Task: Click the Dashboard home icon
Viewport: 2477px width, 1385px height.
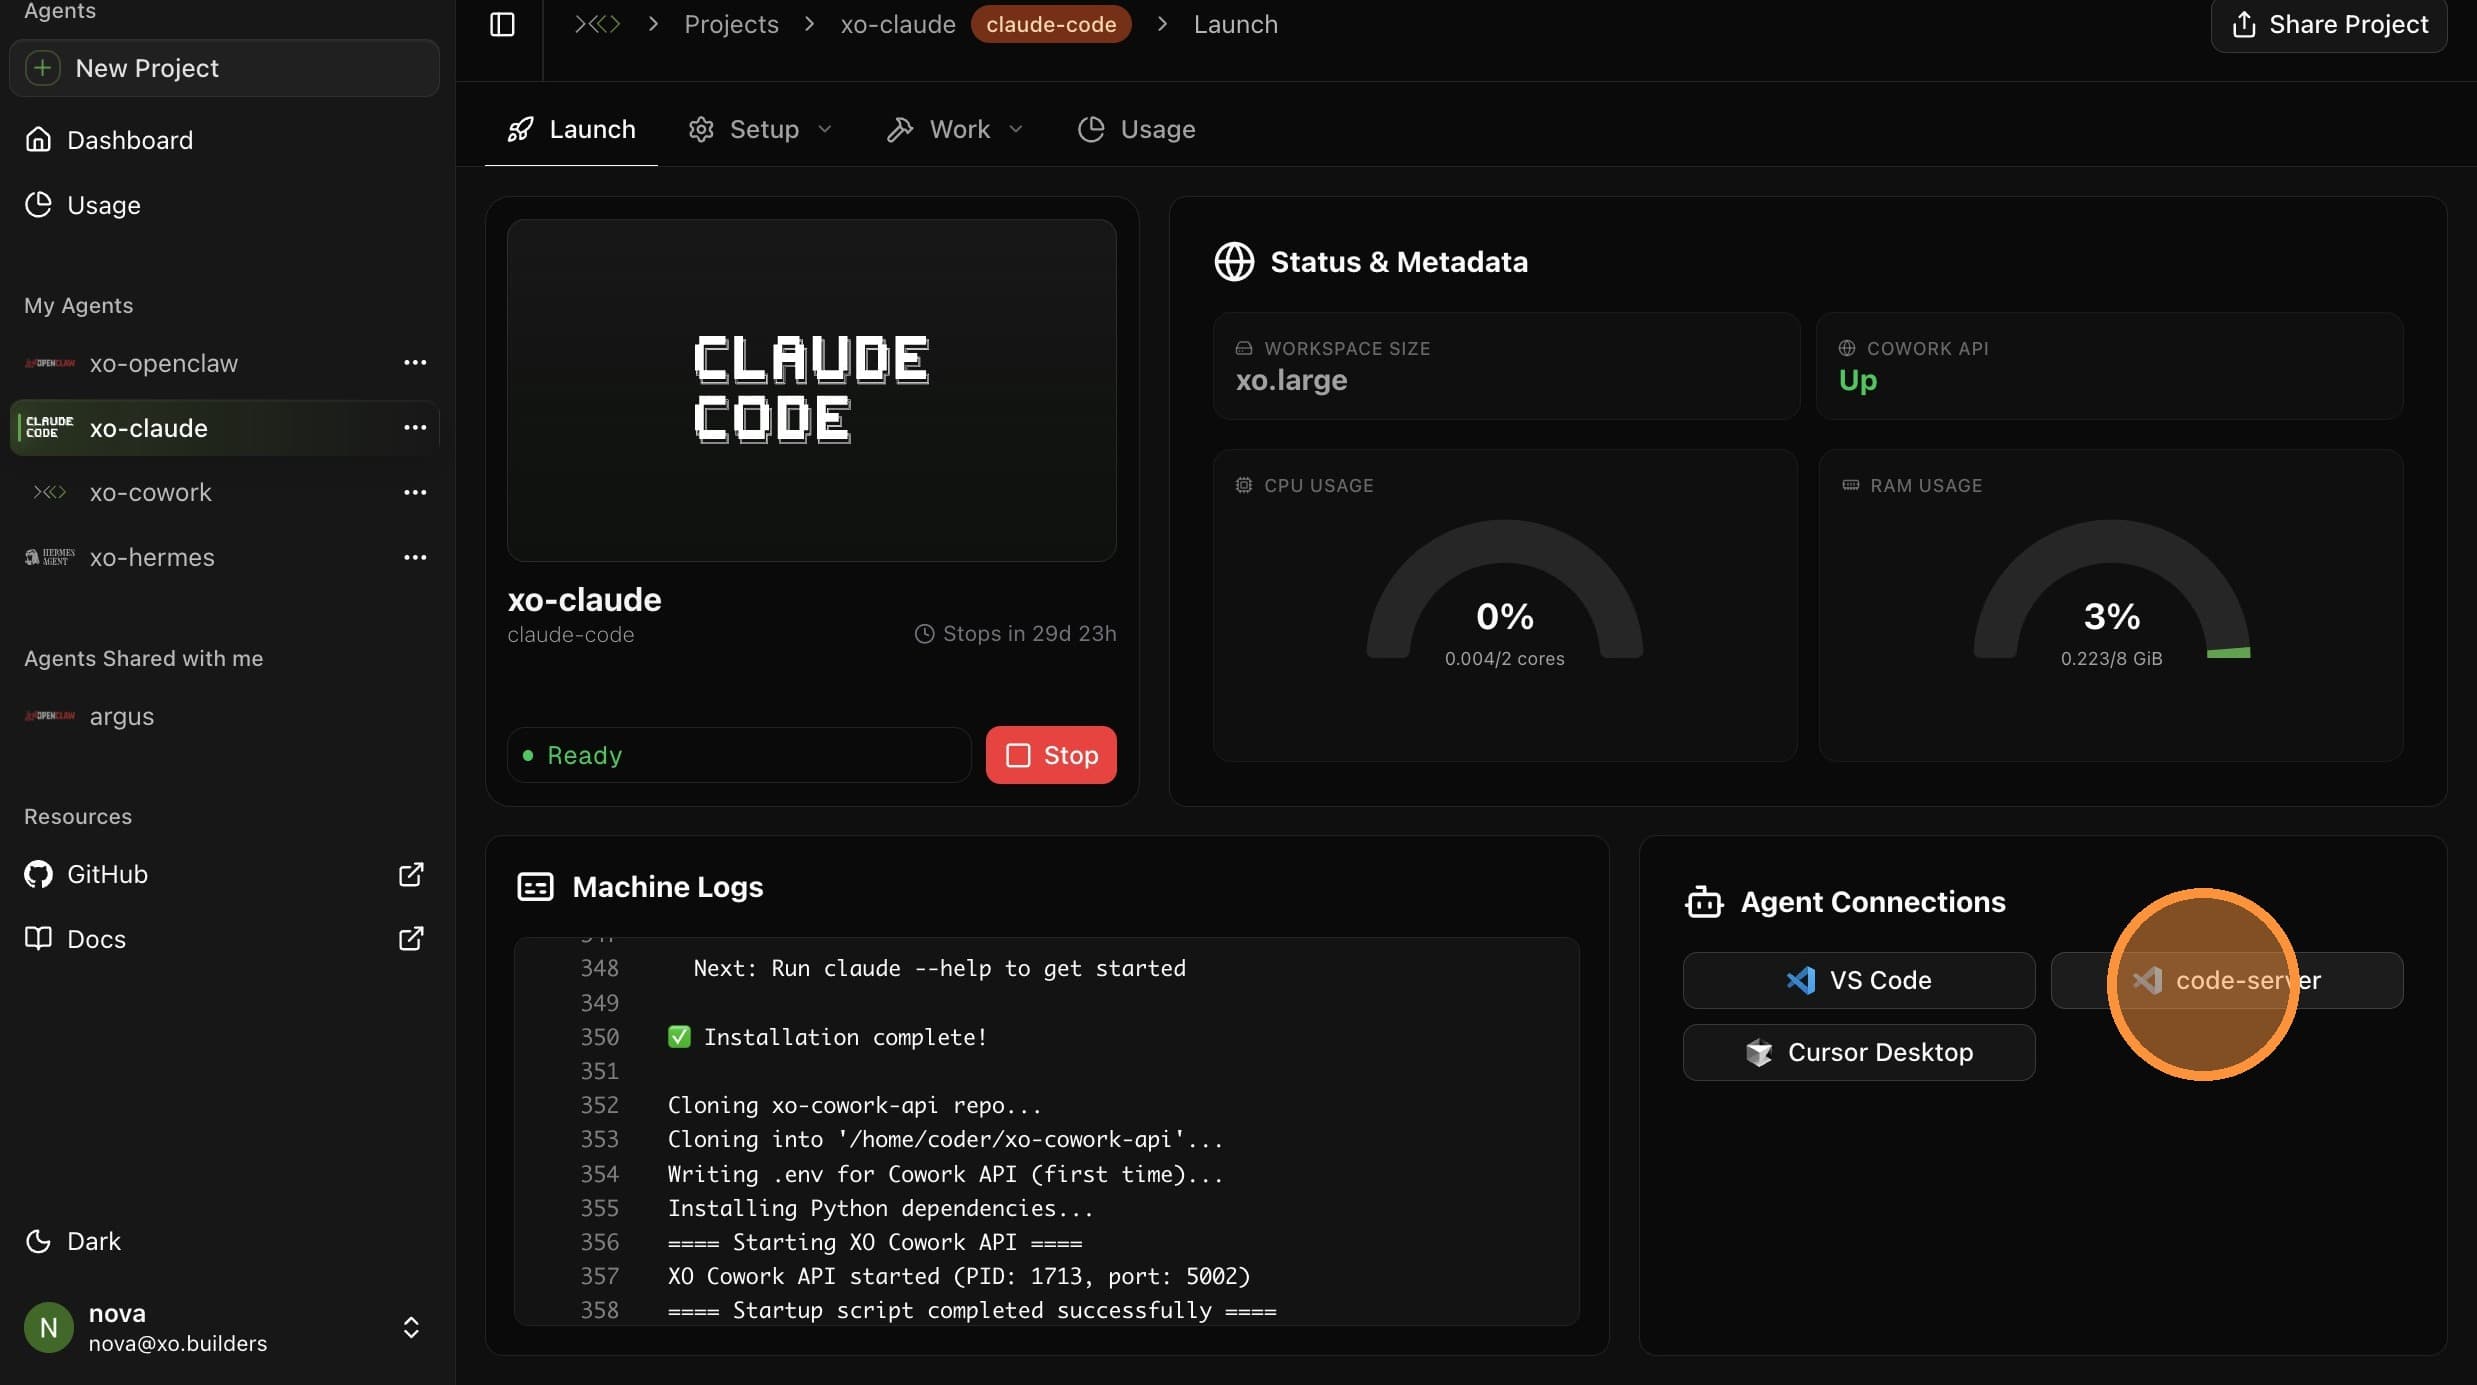Action: [x=38, y=140]
